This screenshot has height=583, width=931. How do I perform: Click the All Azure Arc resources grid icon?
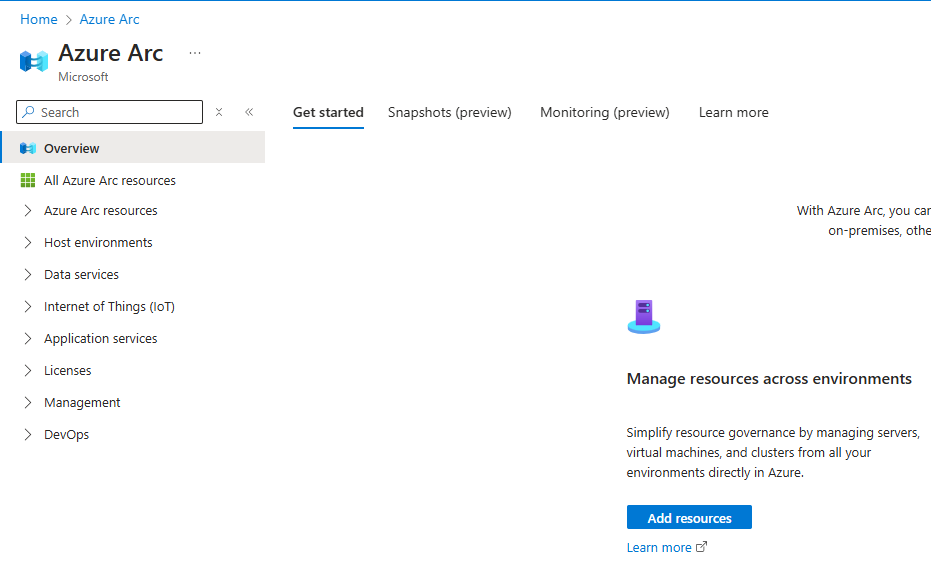pyautogui.click(x=28, y=180)
